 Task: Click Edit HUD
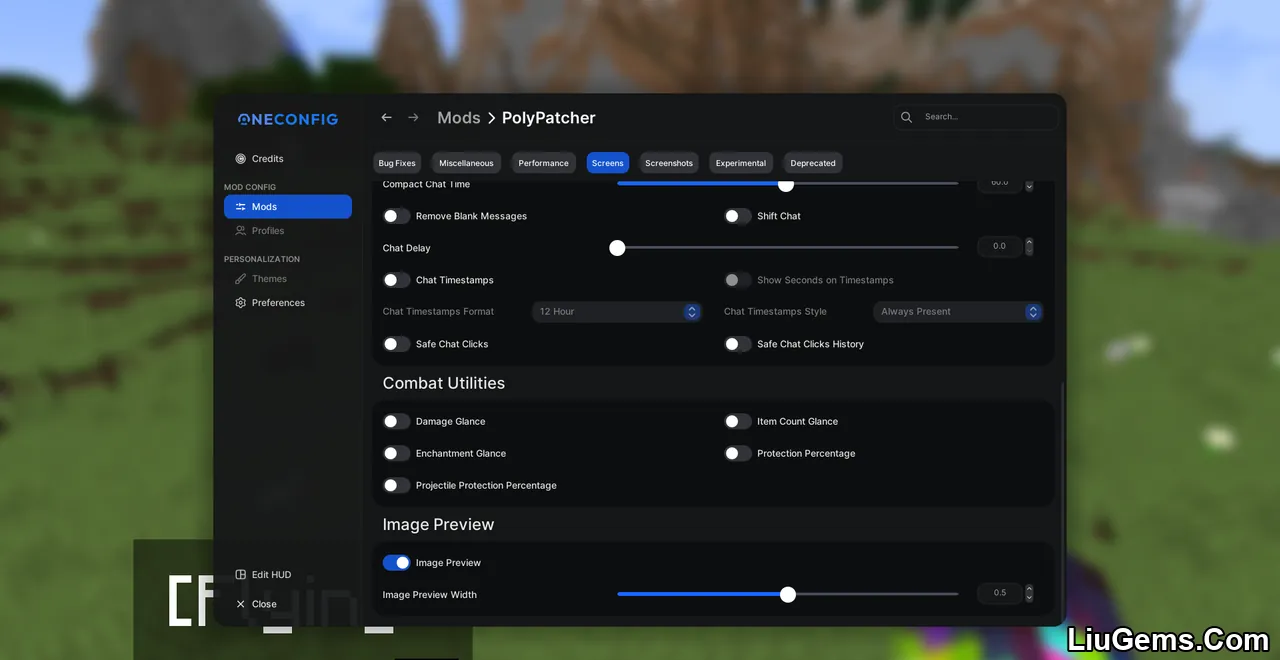point(263,575)
